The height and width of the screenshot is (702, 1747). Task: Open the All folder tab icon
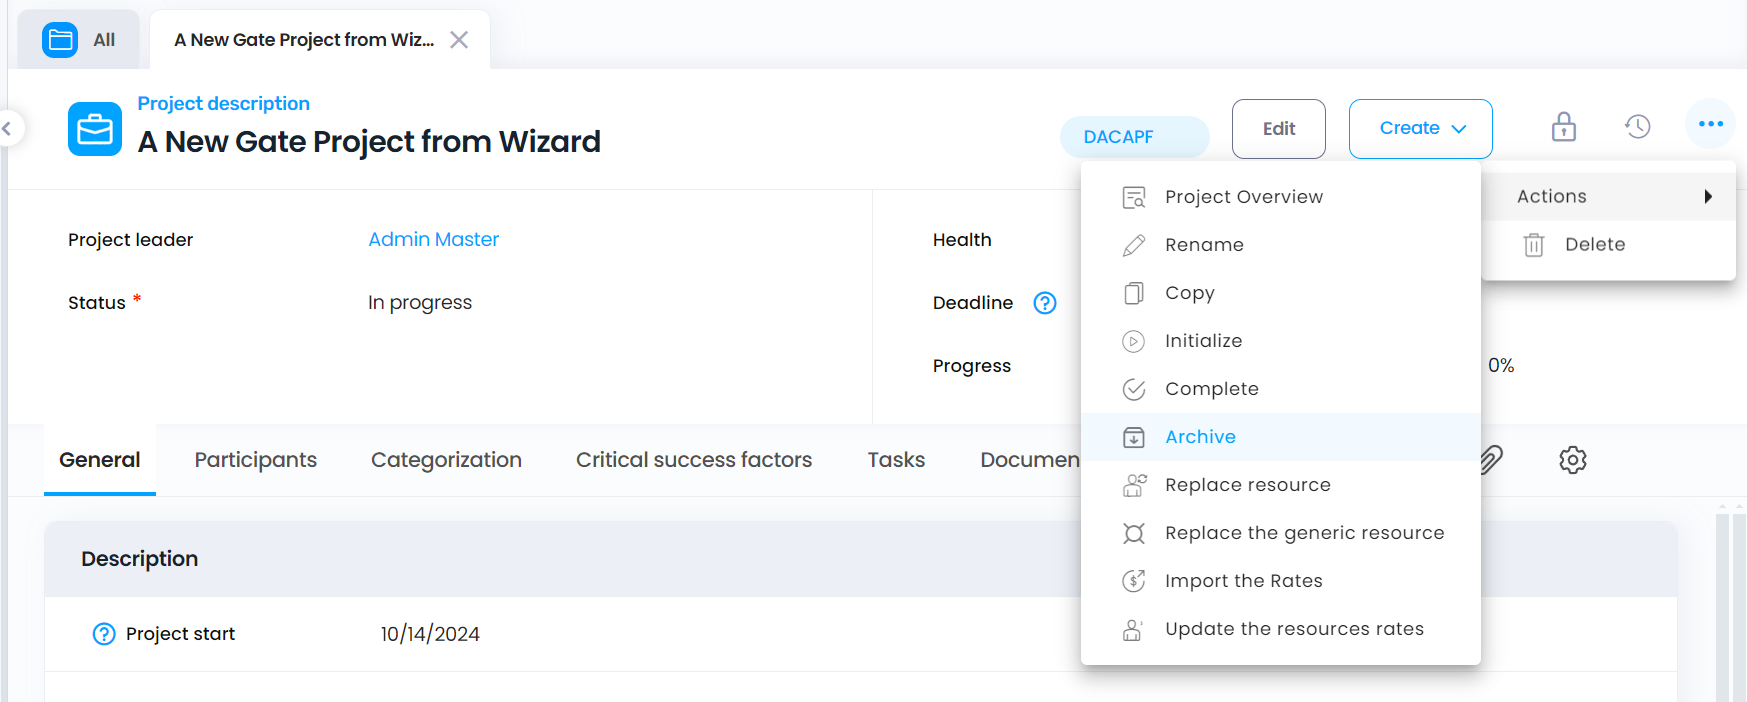[x=60, y=40]
